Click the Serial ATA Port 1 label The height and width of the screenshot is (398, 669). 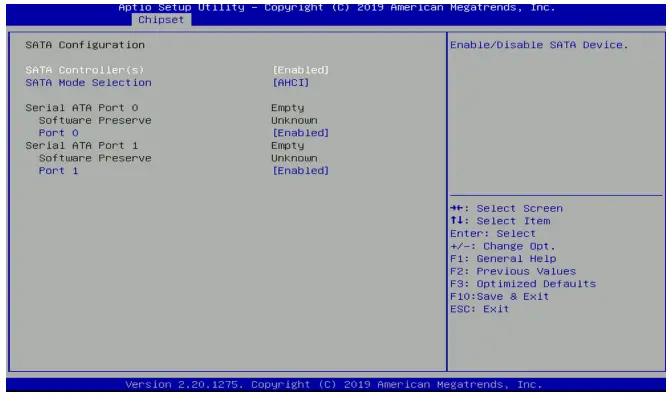click(x=81, y=145)
